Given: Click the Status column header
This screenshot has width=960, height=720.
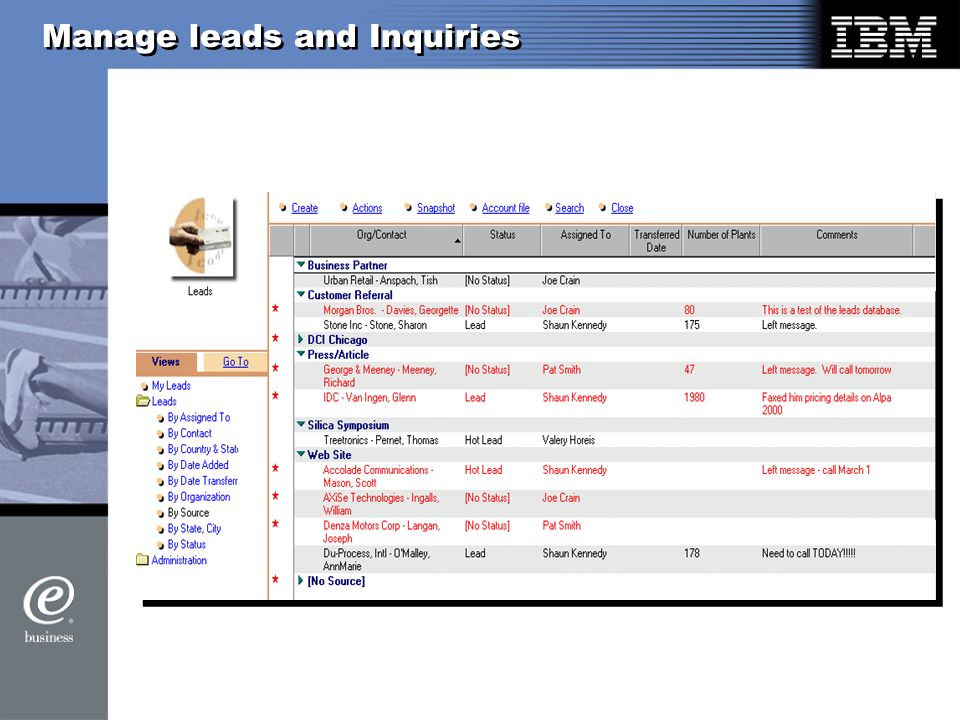Looking at the screenshot, I should (502, 240).
